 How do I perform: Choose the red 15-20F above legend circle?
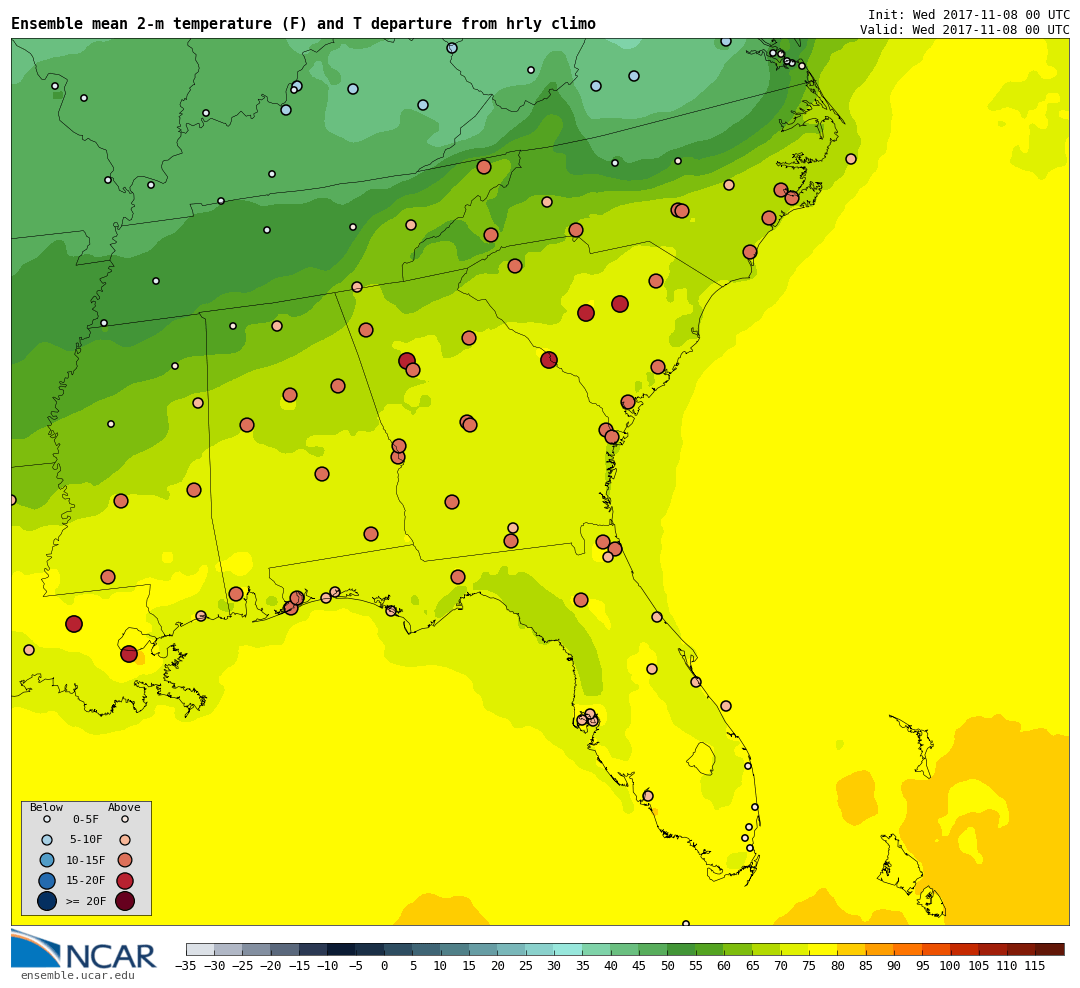tap(125, 881)
